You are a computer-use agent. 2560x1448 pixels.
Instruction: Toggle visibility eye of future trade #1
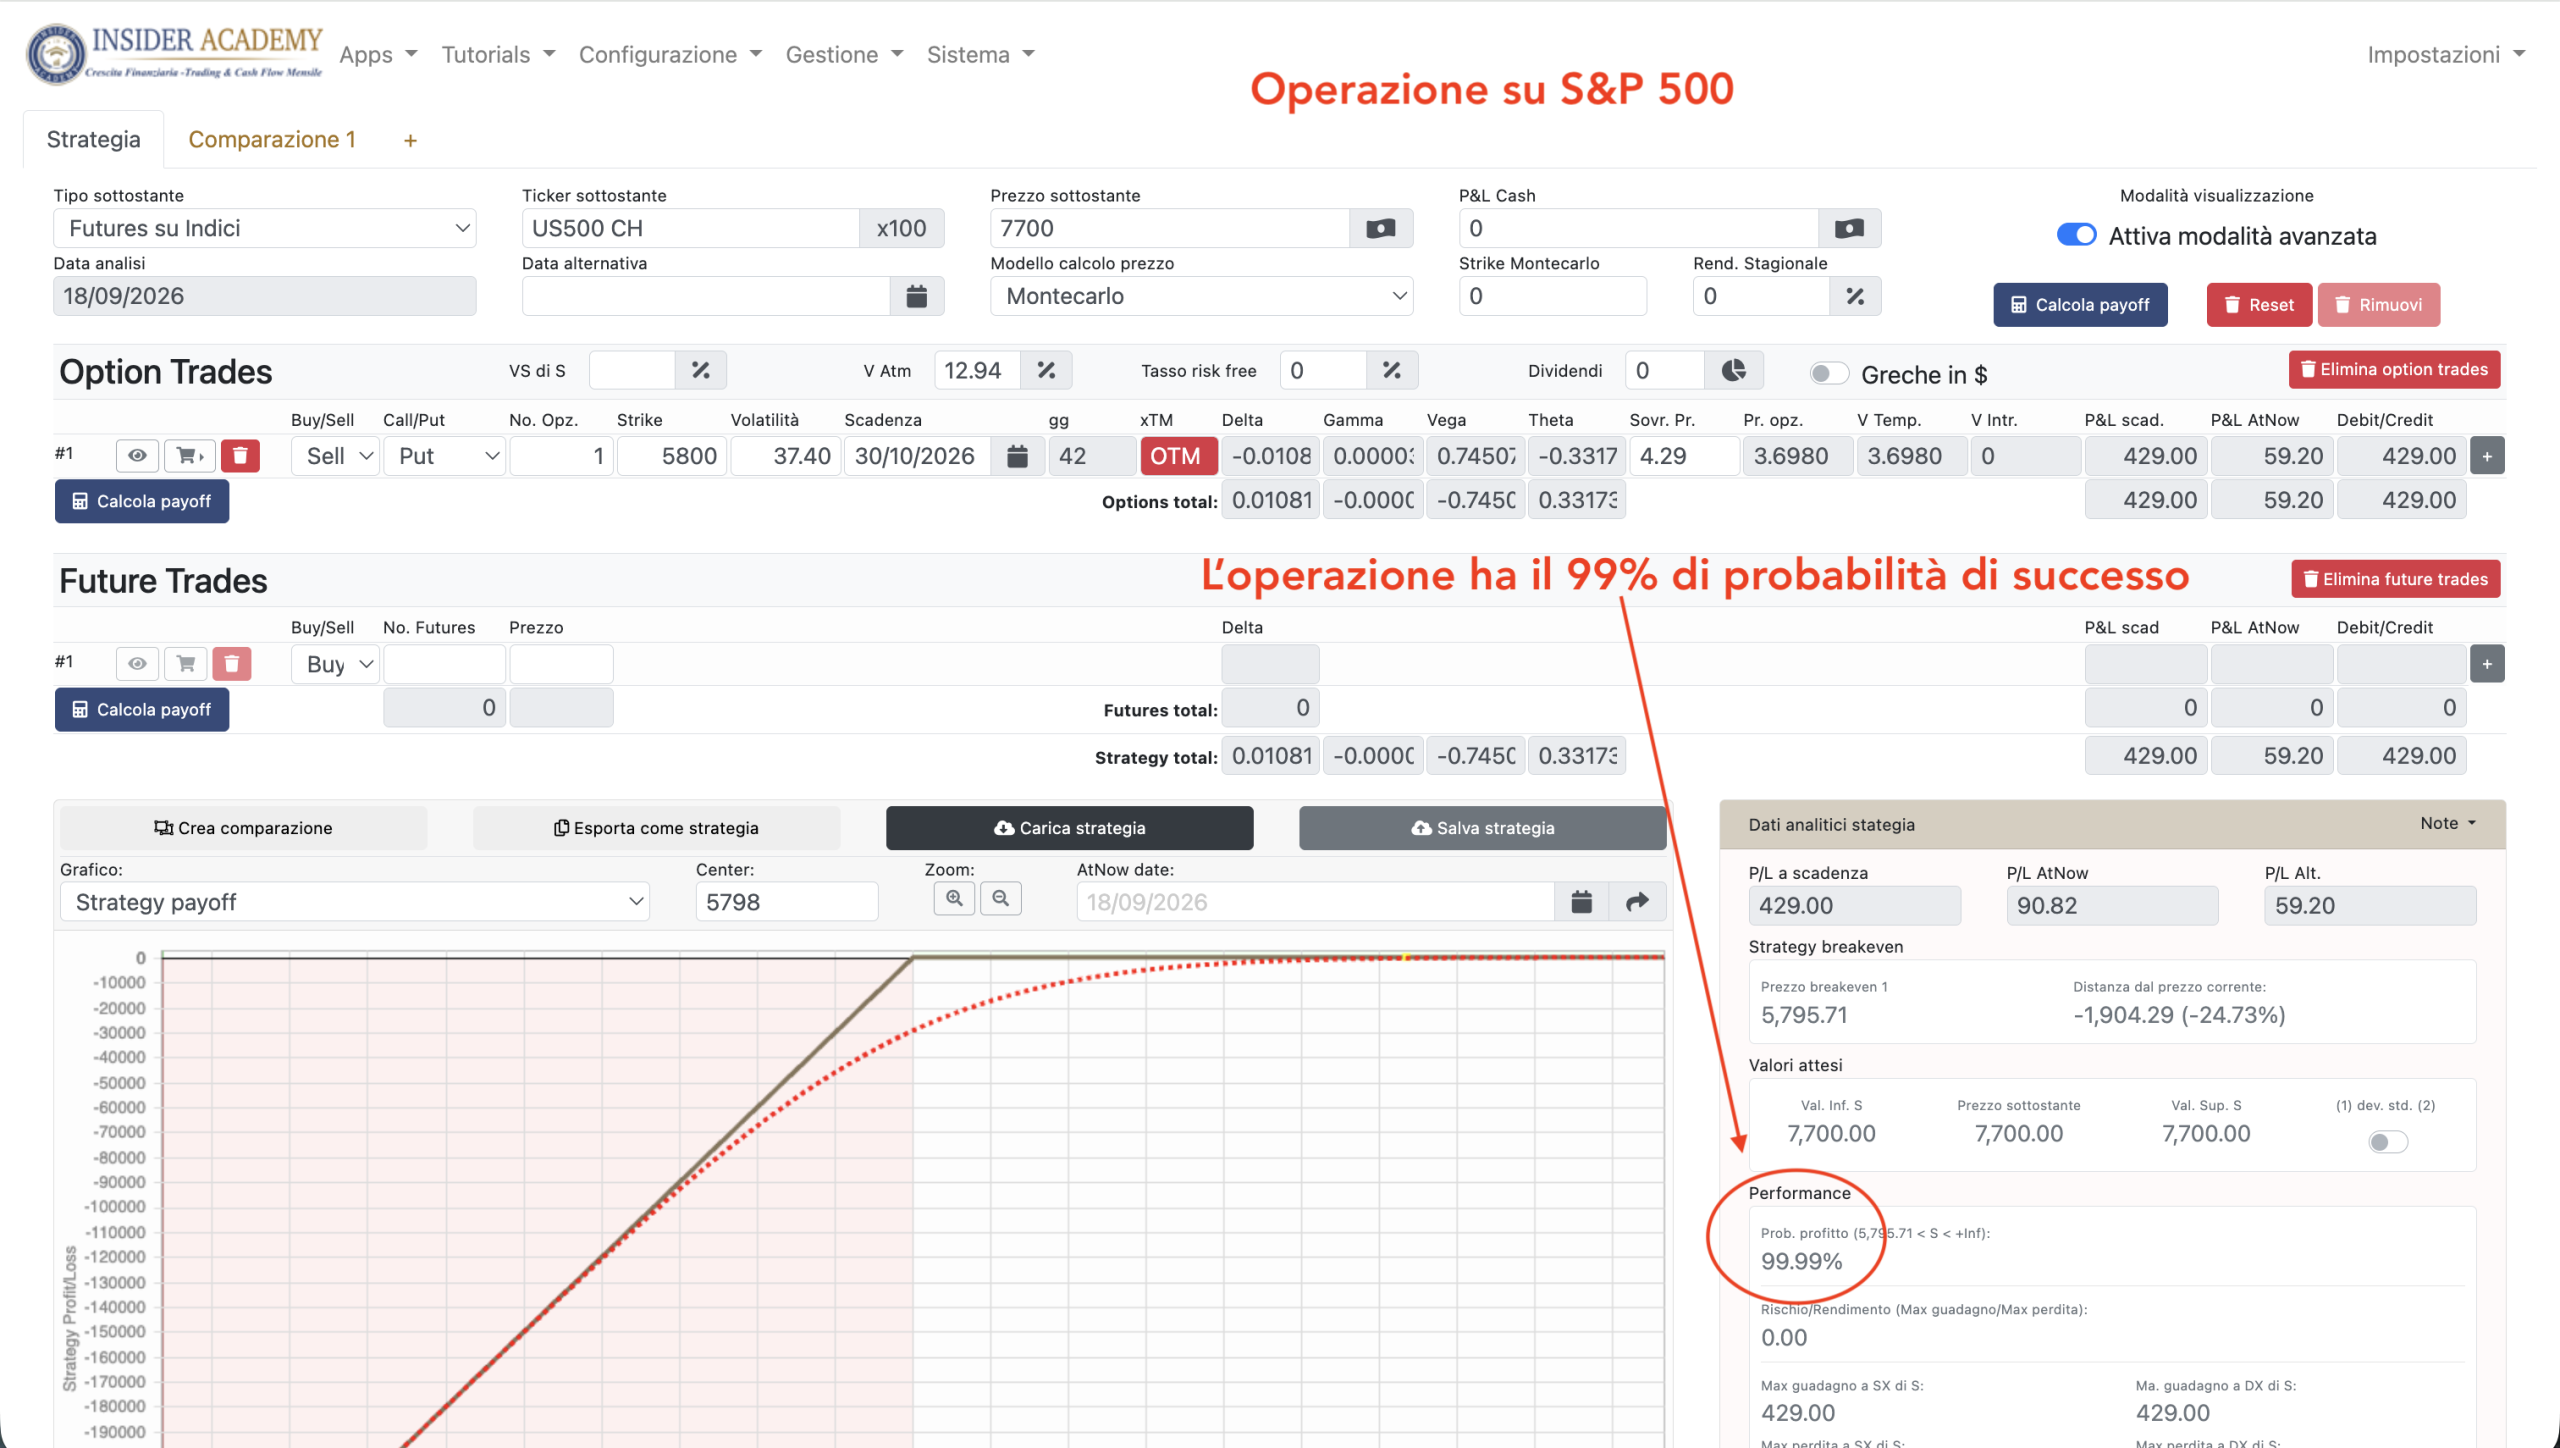pos(137,663)
